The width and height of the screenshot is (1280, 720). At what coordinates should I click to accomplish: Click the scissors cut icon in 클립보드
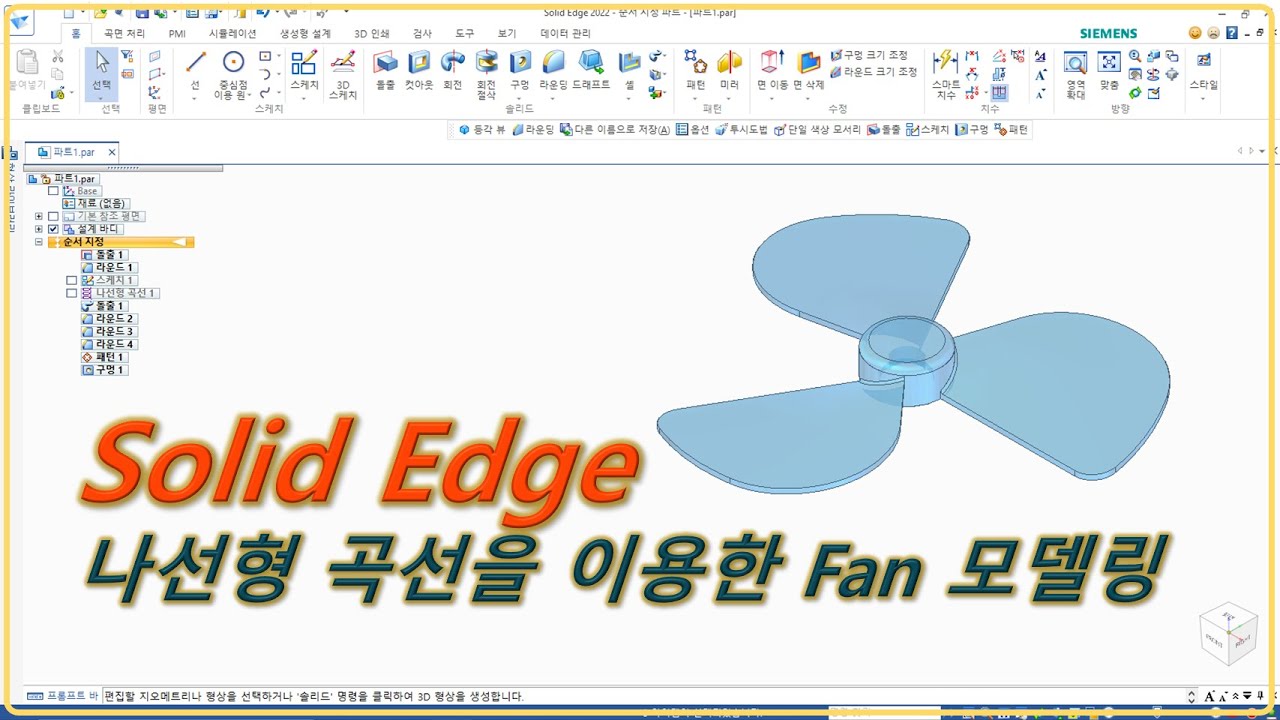point(58,56)
